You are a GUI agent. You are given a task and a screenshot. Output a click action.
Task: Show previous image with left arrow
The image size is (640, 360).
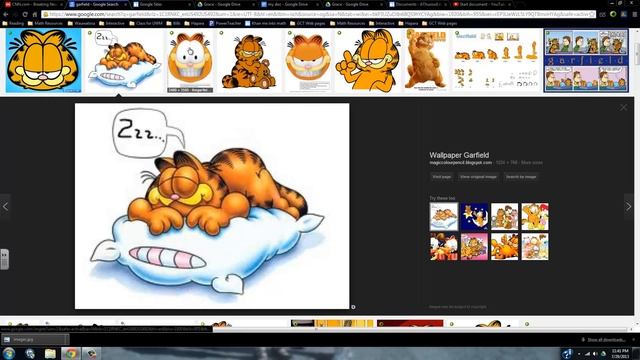5,207
